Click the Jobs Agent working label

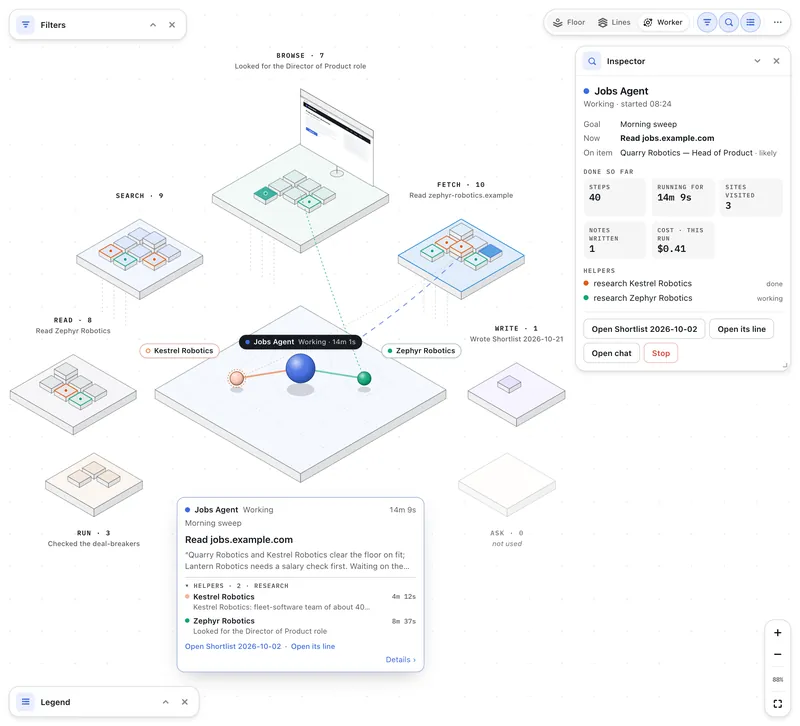tap(301, 342)
